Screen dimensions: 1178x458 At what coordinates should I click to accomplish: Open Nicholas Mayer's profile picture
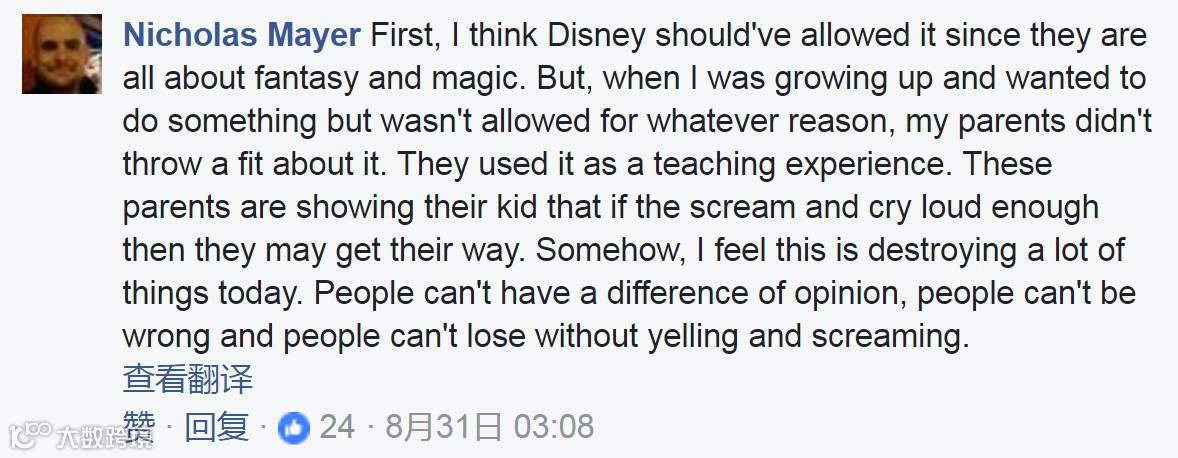(62, 54)
